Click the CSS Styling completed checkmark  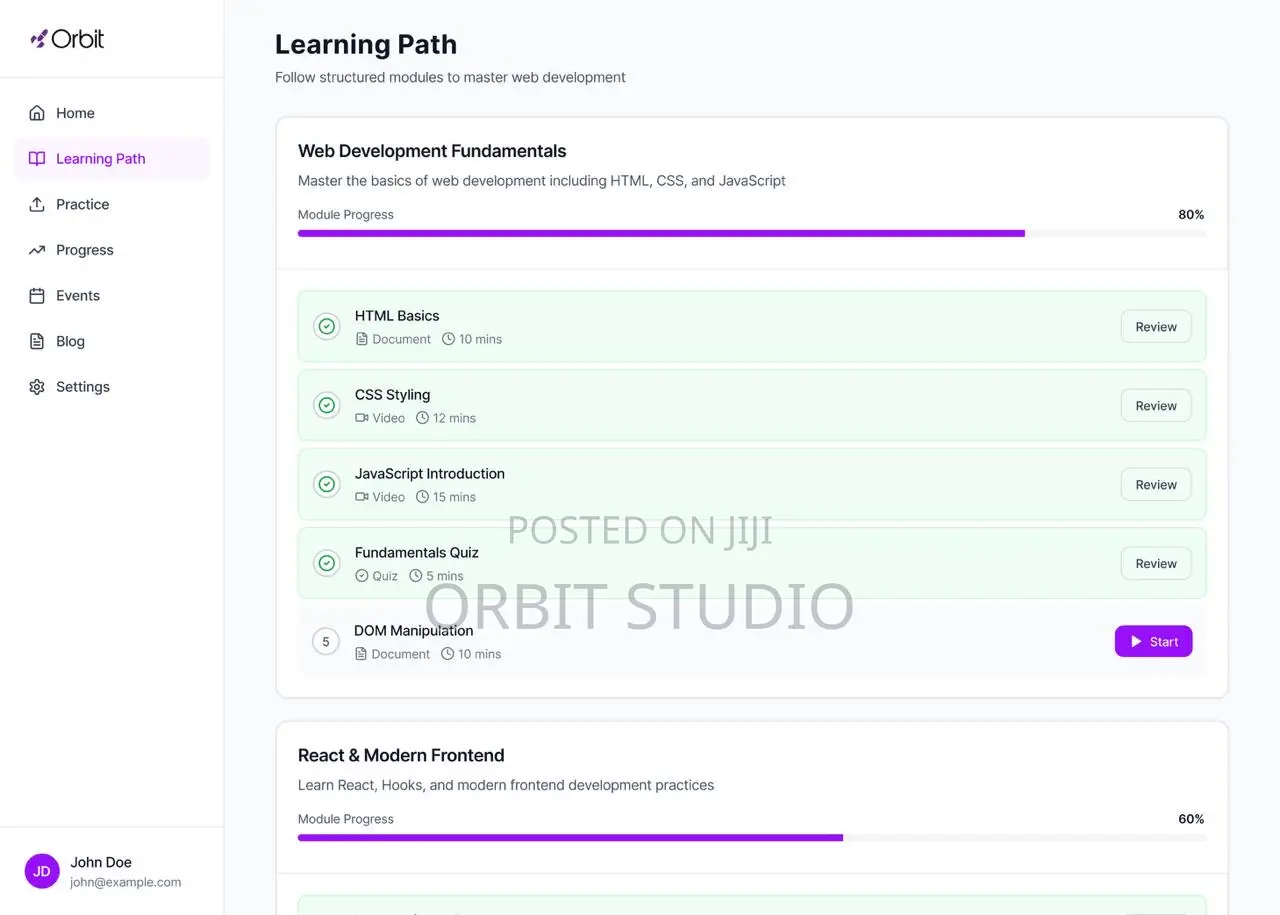326,405
